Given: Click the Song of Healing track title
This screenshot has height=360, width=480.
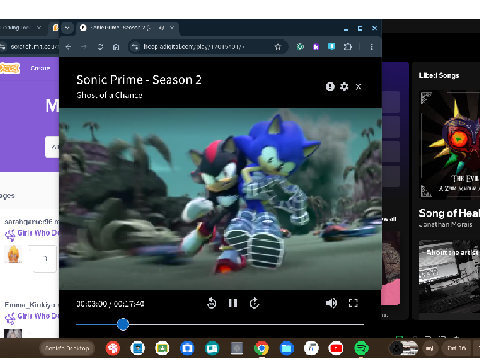Looking at the screenshot, I should [449, 213].
